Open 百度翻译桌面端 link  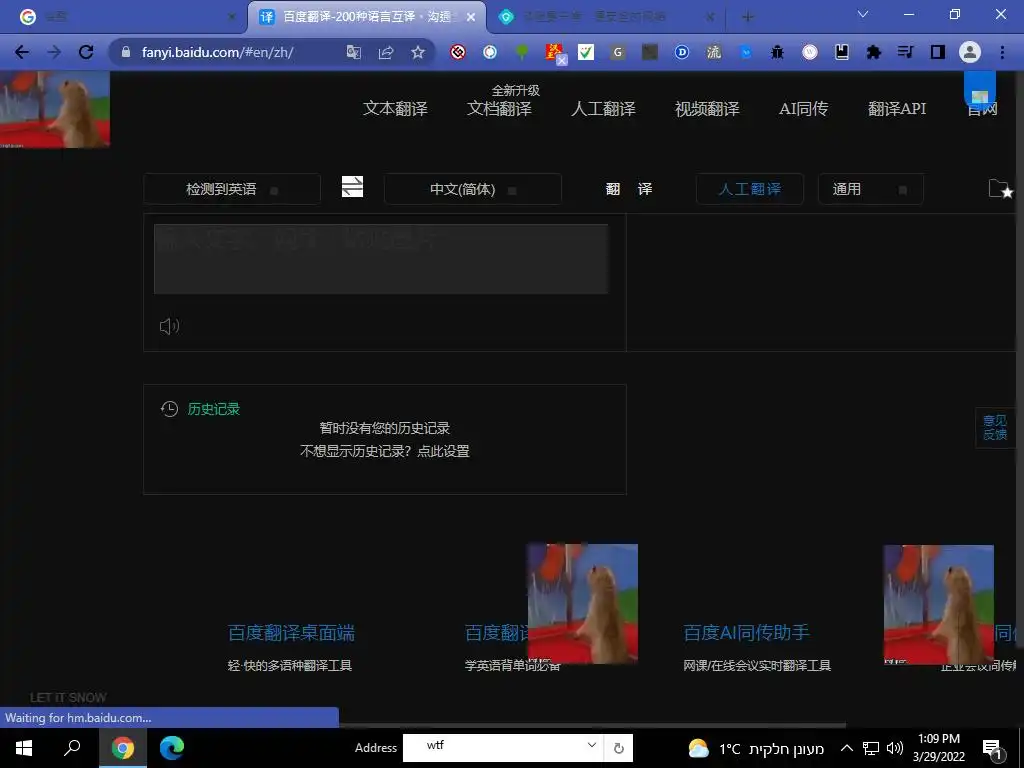click(291, 633)
